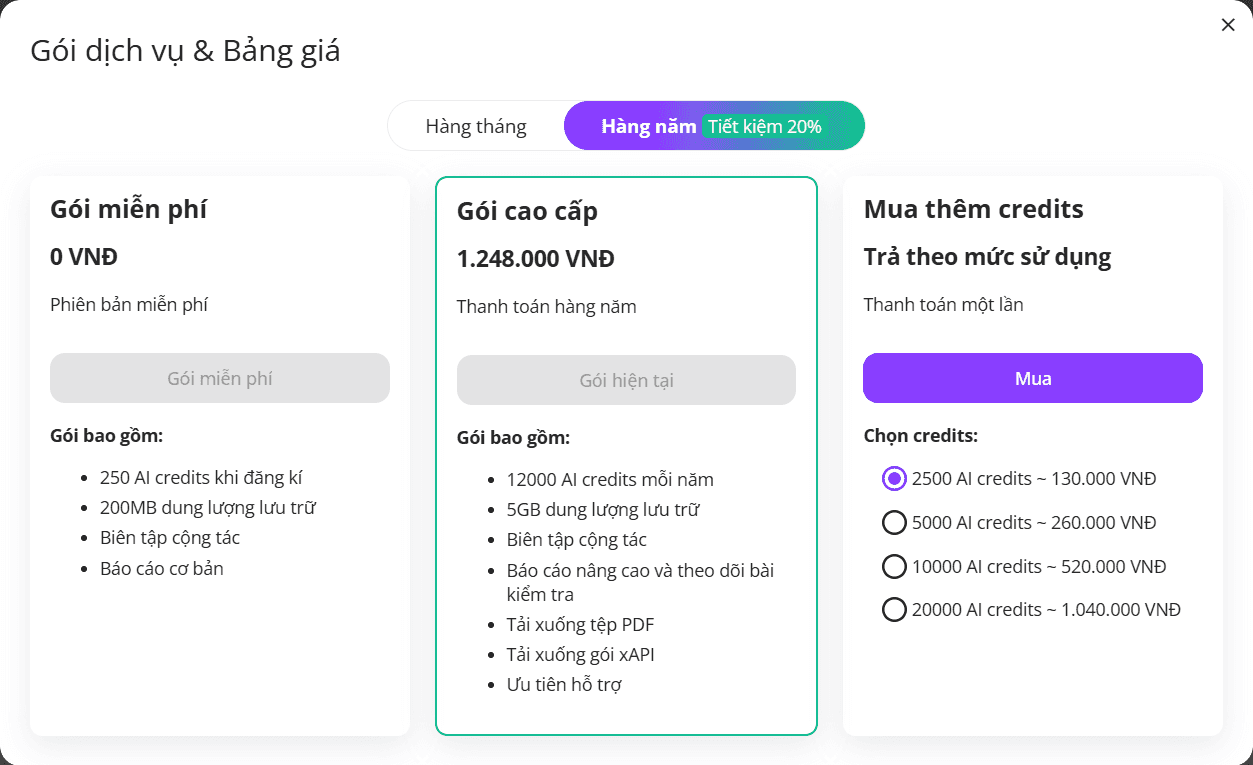The width and height of the screenshot is (1253, 765).
Task: Click the Tiết kiệm 20% badge
Action: (x=765, y=126)
